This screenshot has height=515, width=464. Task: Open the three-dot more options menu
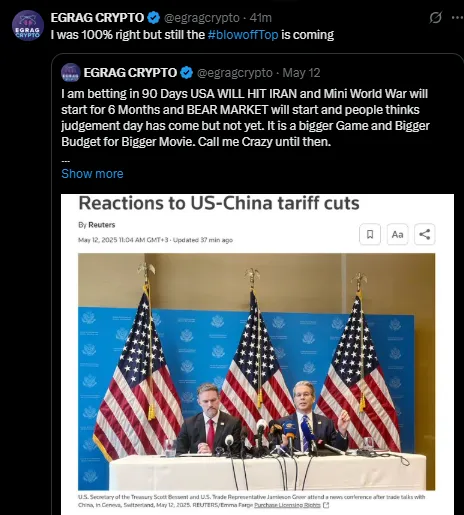458,18
